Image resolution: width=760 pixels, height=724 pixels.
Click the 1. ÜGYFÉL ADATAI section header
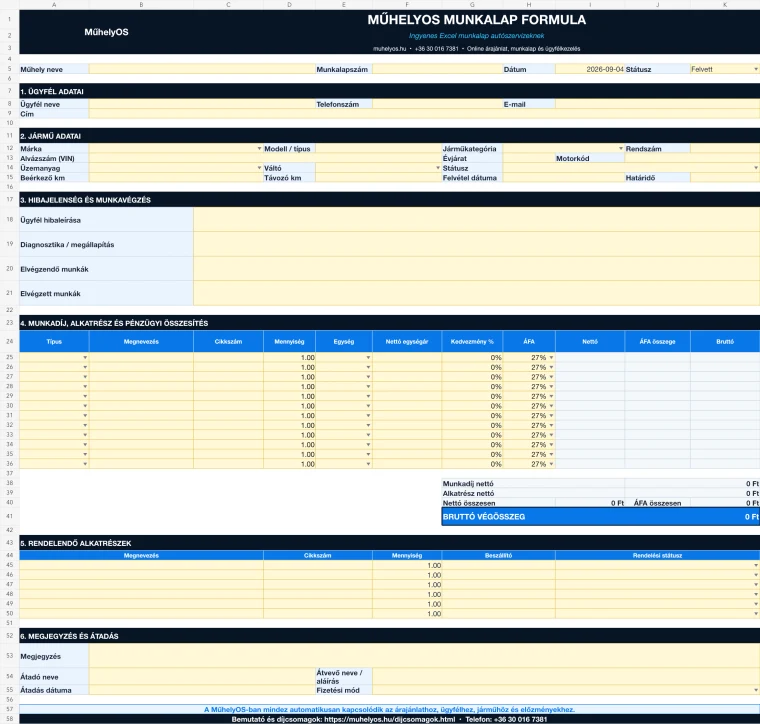tap(389, 92)
